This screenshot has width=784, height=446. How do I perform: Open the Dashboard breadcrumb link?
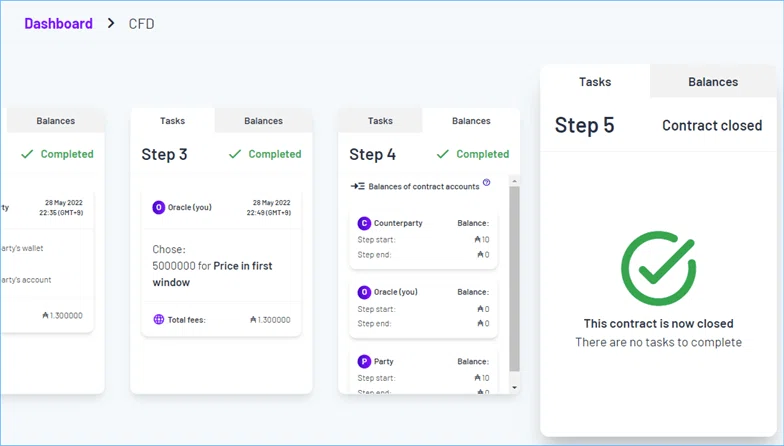click(58, 24)
